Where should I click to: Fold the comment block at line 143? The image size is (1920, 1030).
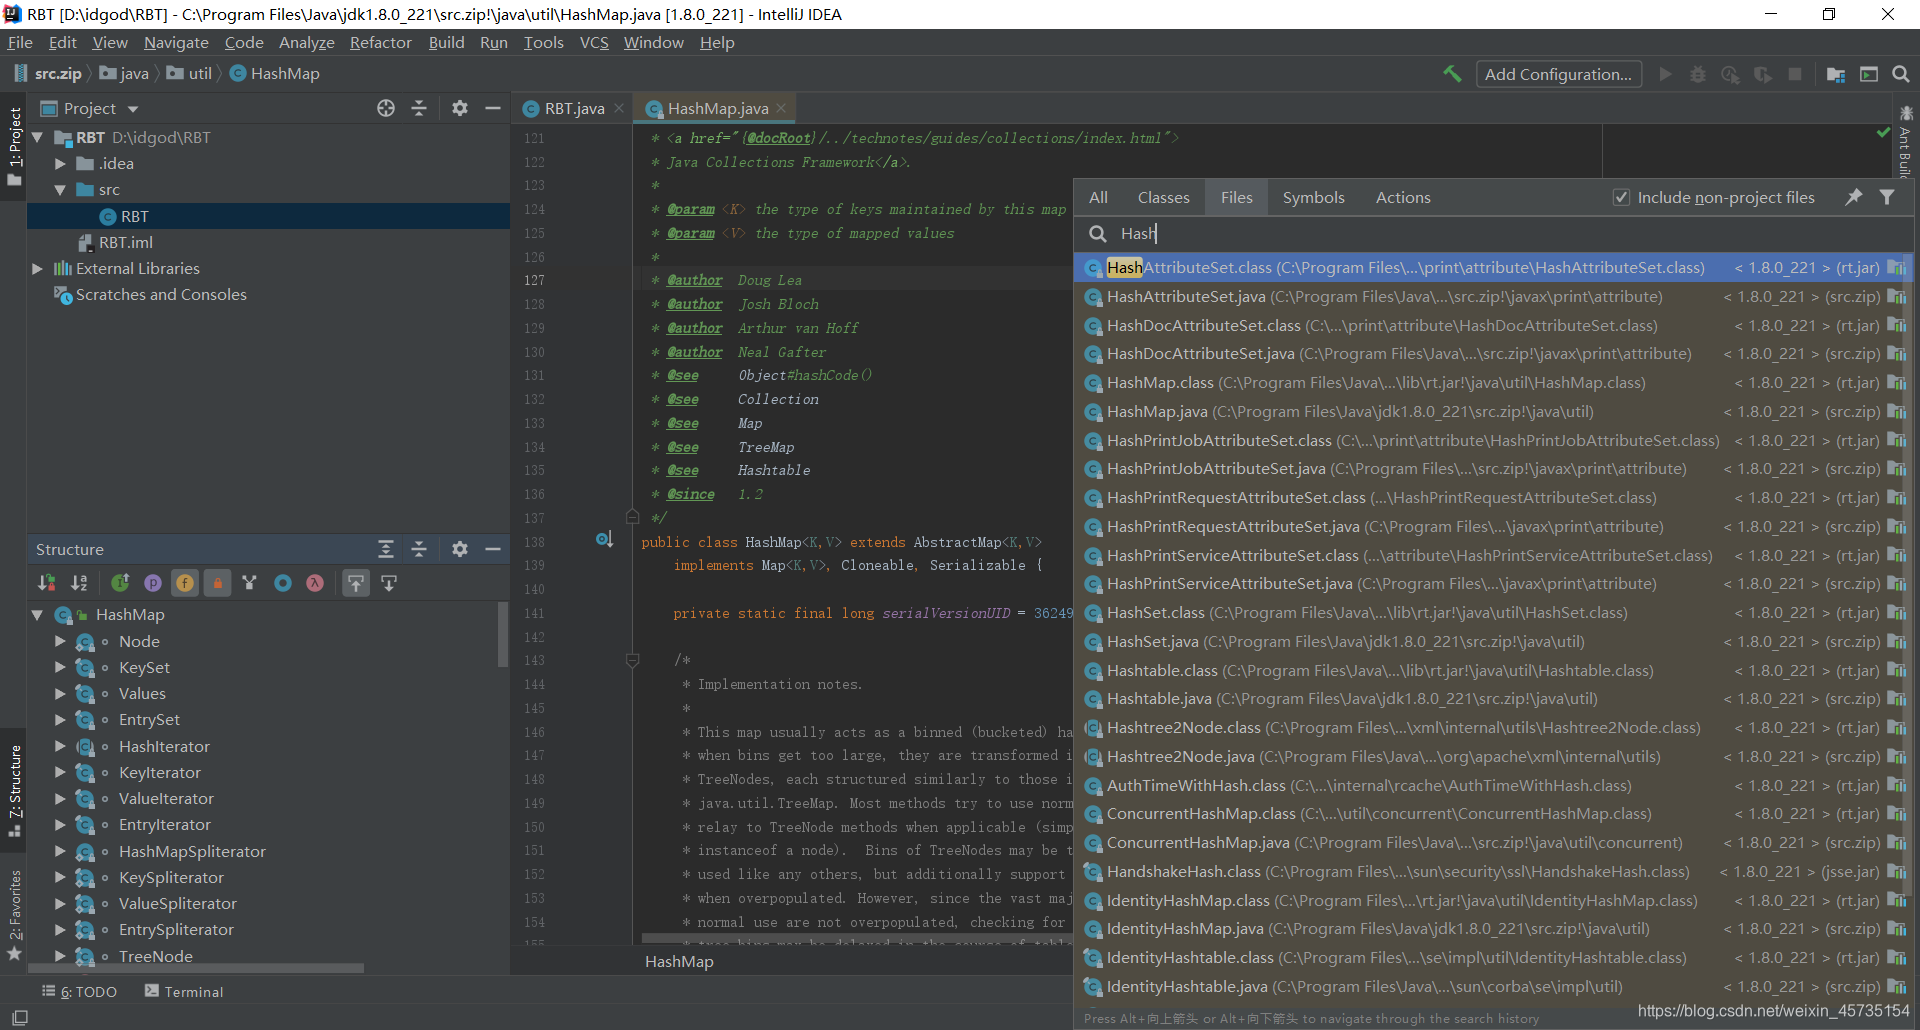point(632,660)
